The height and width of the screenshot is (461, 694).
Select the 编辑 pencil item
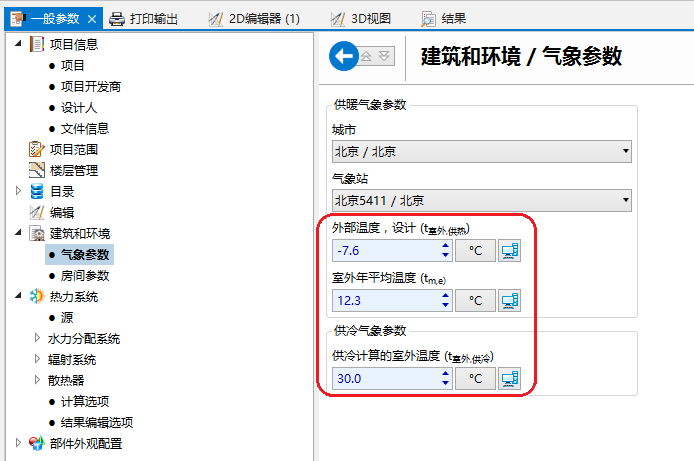62,212
